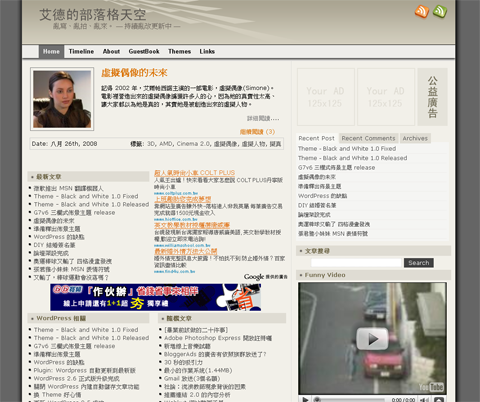The height and width of the screenshot is (402, 480).
Task: Click the YouTube logo on the video
Action: (431, 387)
